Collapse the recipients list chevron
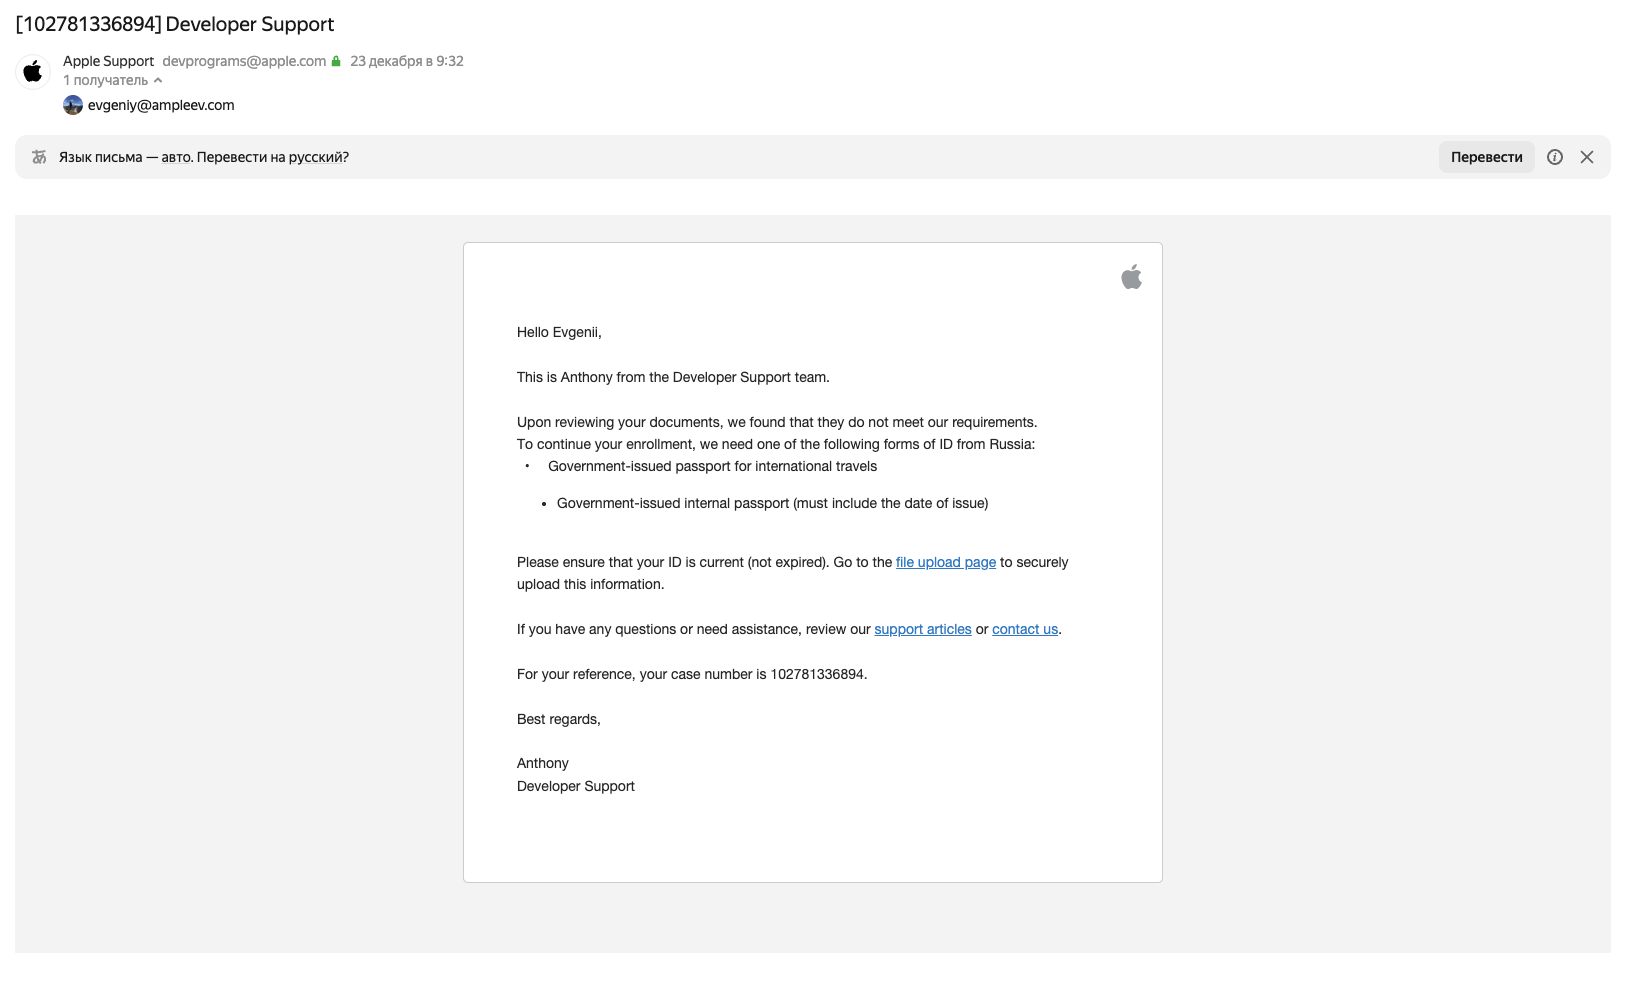The height and width of the screenshot is (981, 1631). 158,80
